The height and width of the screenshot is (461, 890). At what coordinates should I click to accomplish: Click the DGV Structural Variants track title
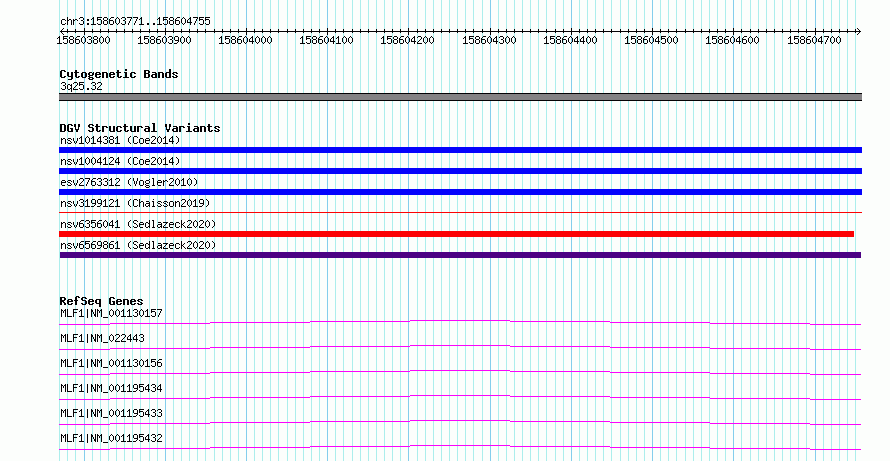pyautogui.click(x=140, y=128)
